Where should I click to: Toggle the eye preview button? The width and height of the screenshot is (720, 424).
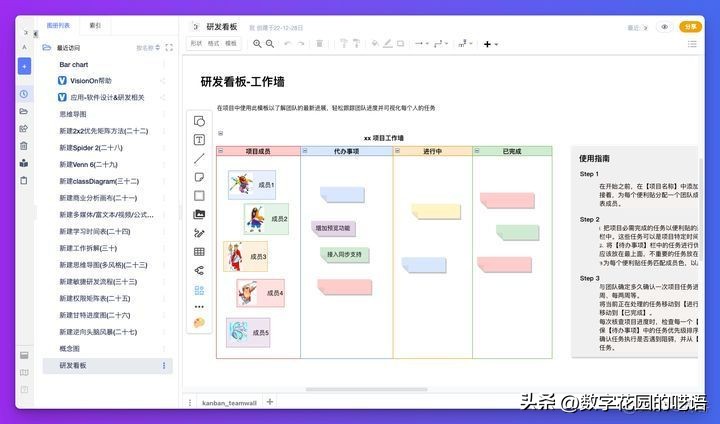tap(664, 27)
